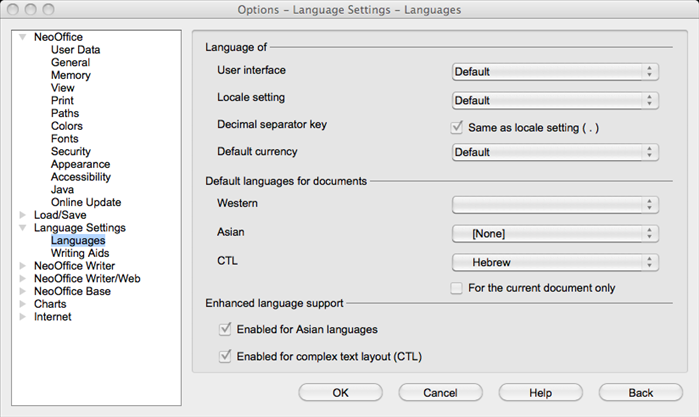Select Security in the options tree
699x417 pixels.
pyautogui.click(x=71, y=152)
